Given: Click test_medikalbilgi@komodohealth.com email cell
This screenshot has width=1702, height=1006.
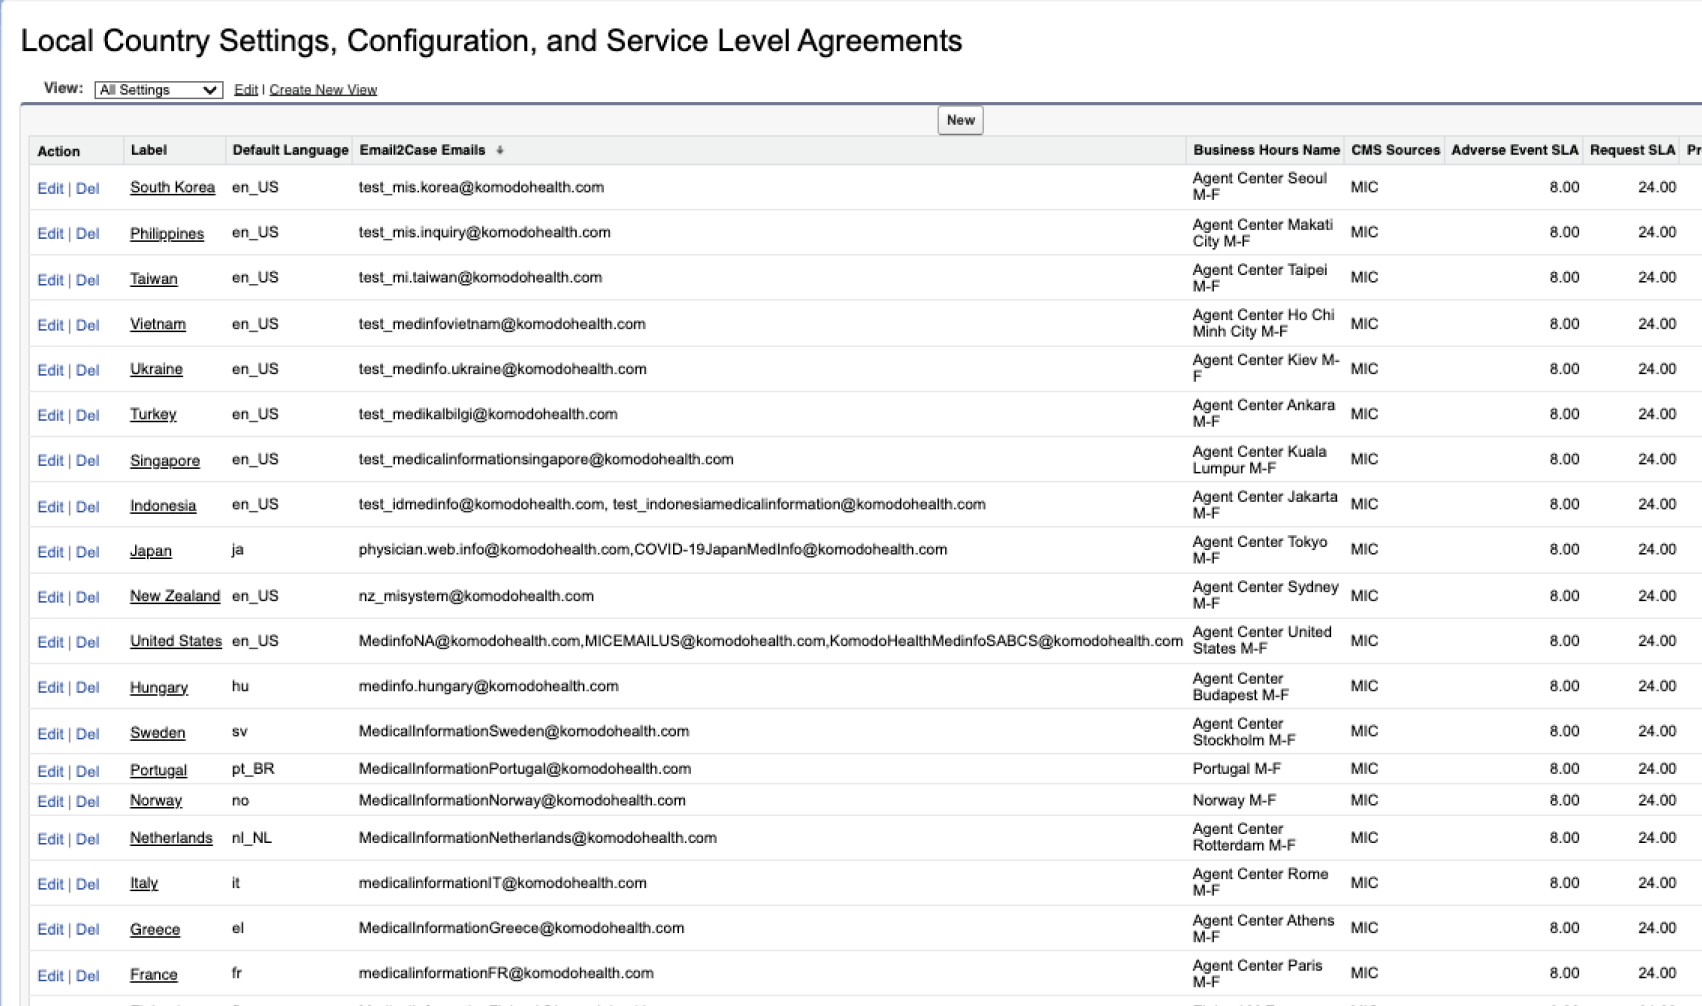Looking at the screenshot, I should [488, 414].
